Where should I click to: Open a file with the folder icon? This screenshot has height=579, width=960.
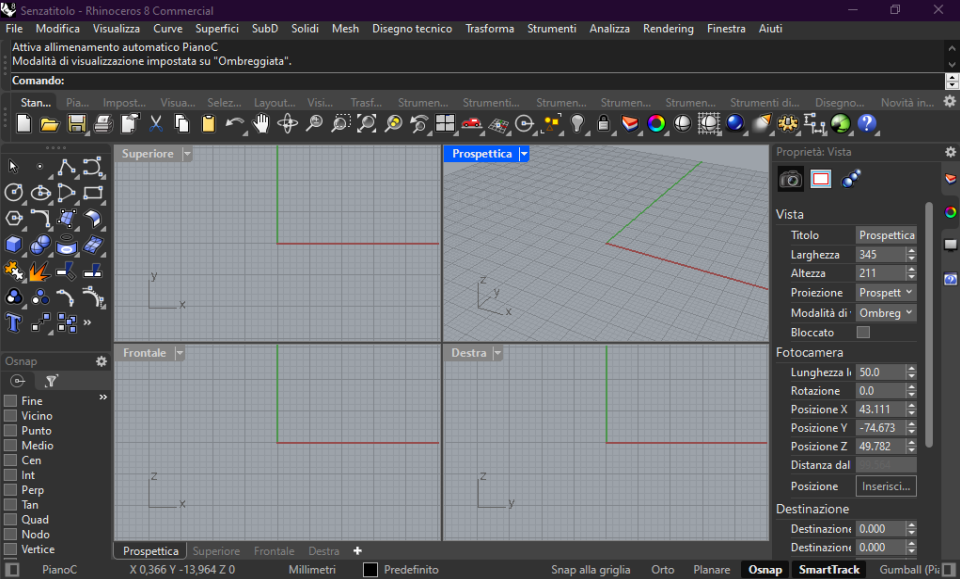[x=50, y=124]
